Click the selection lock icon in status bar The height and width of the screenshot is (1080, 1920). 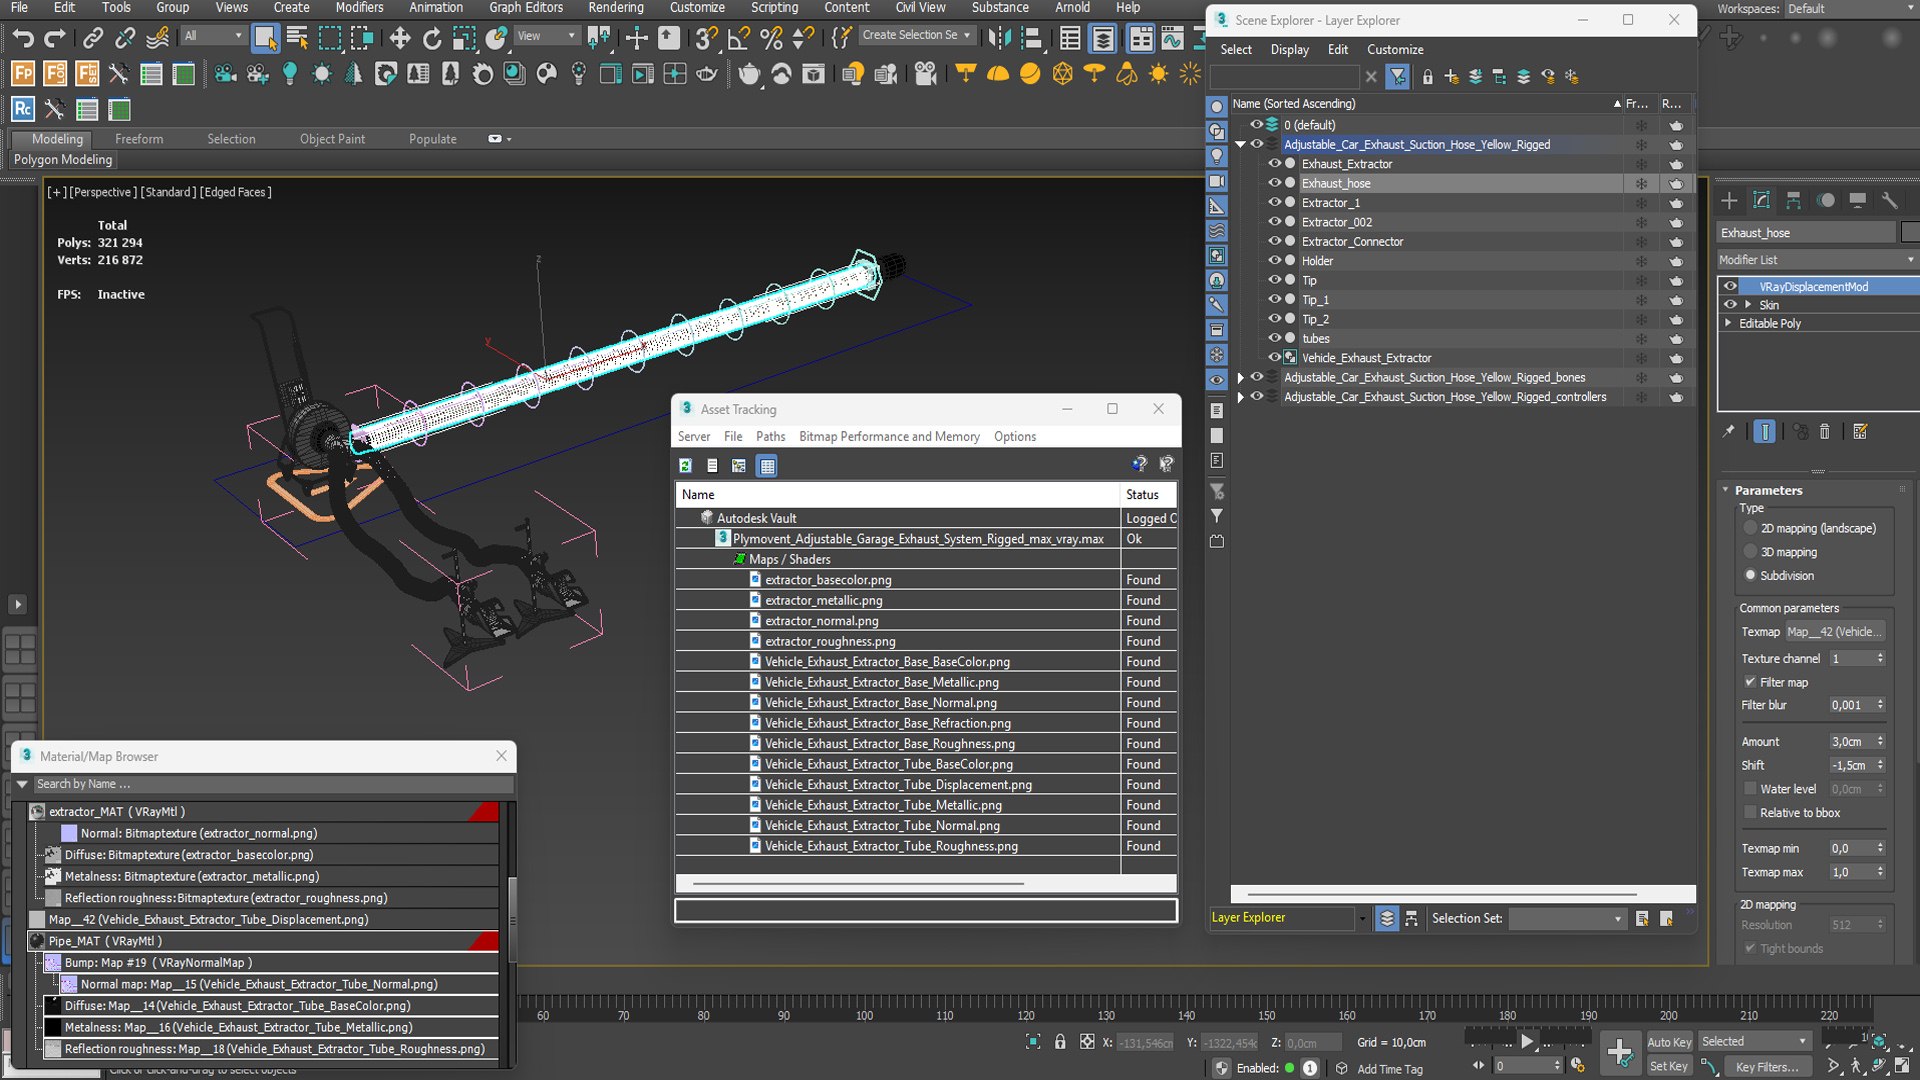[1060, 1042]
